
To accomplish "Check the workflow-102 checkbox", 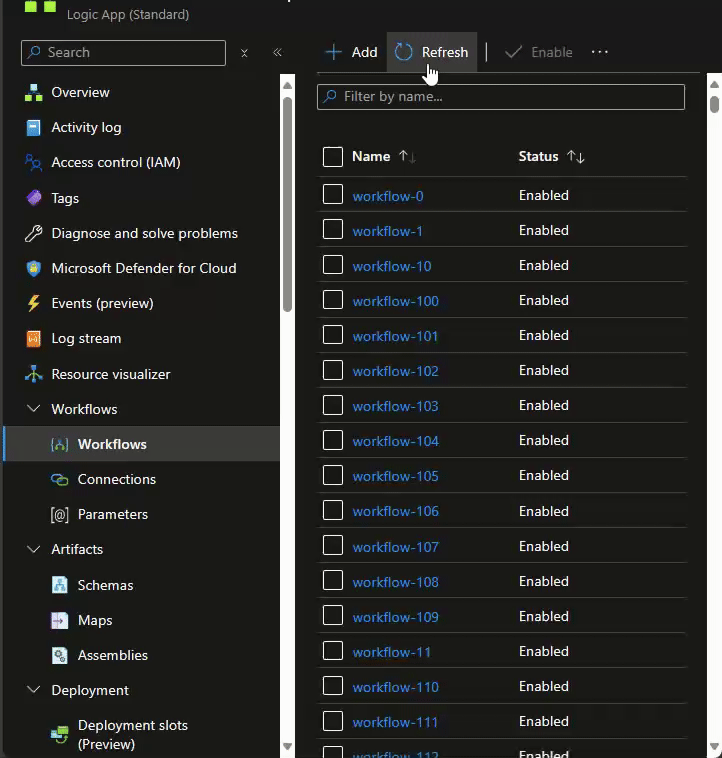I will (333, 370).
